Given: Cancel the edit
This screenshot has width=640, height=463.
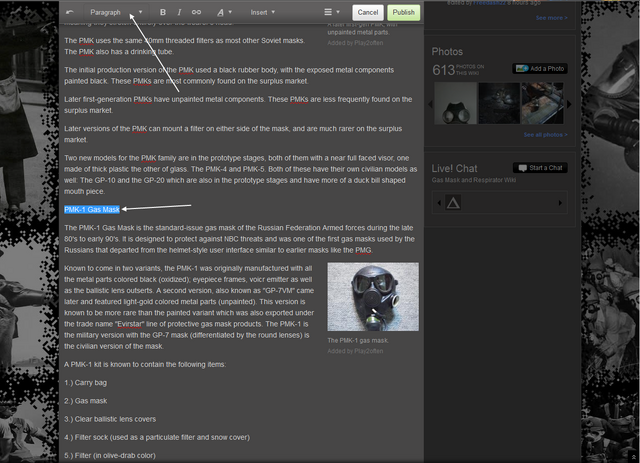Looking at the screenshot, I should click(368, 12).
